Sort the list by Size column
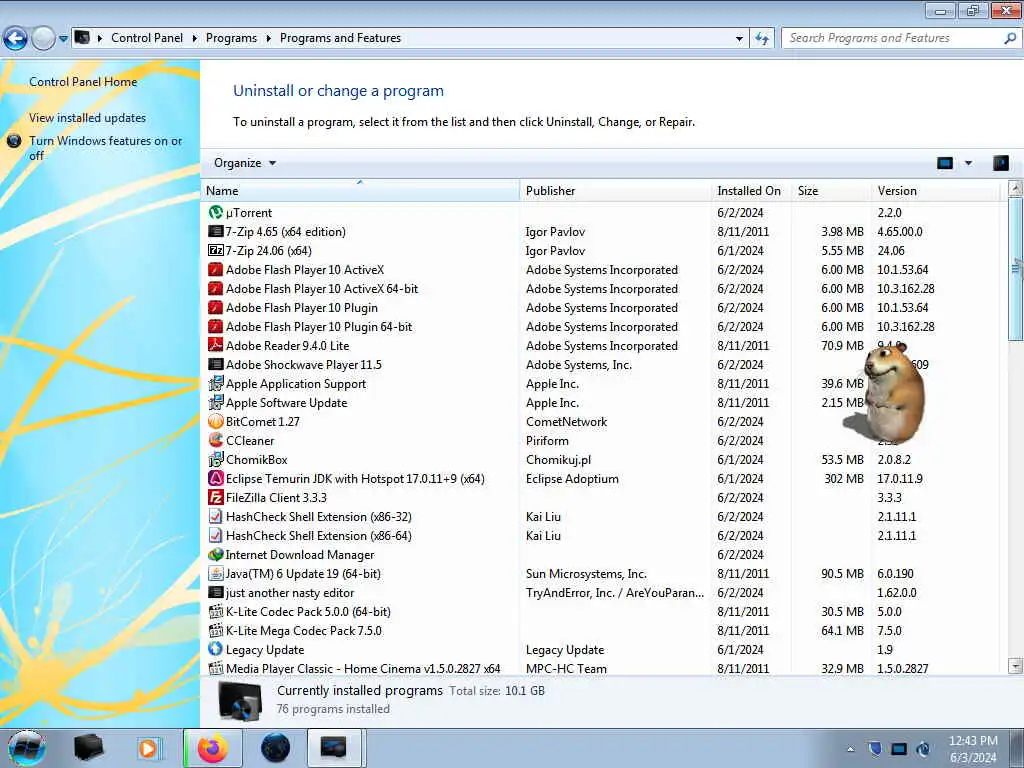Image resolution: width=1024 pixels, height=768 pixels. pos(830,191)
